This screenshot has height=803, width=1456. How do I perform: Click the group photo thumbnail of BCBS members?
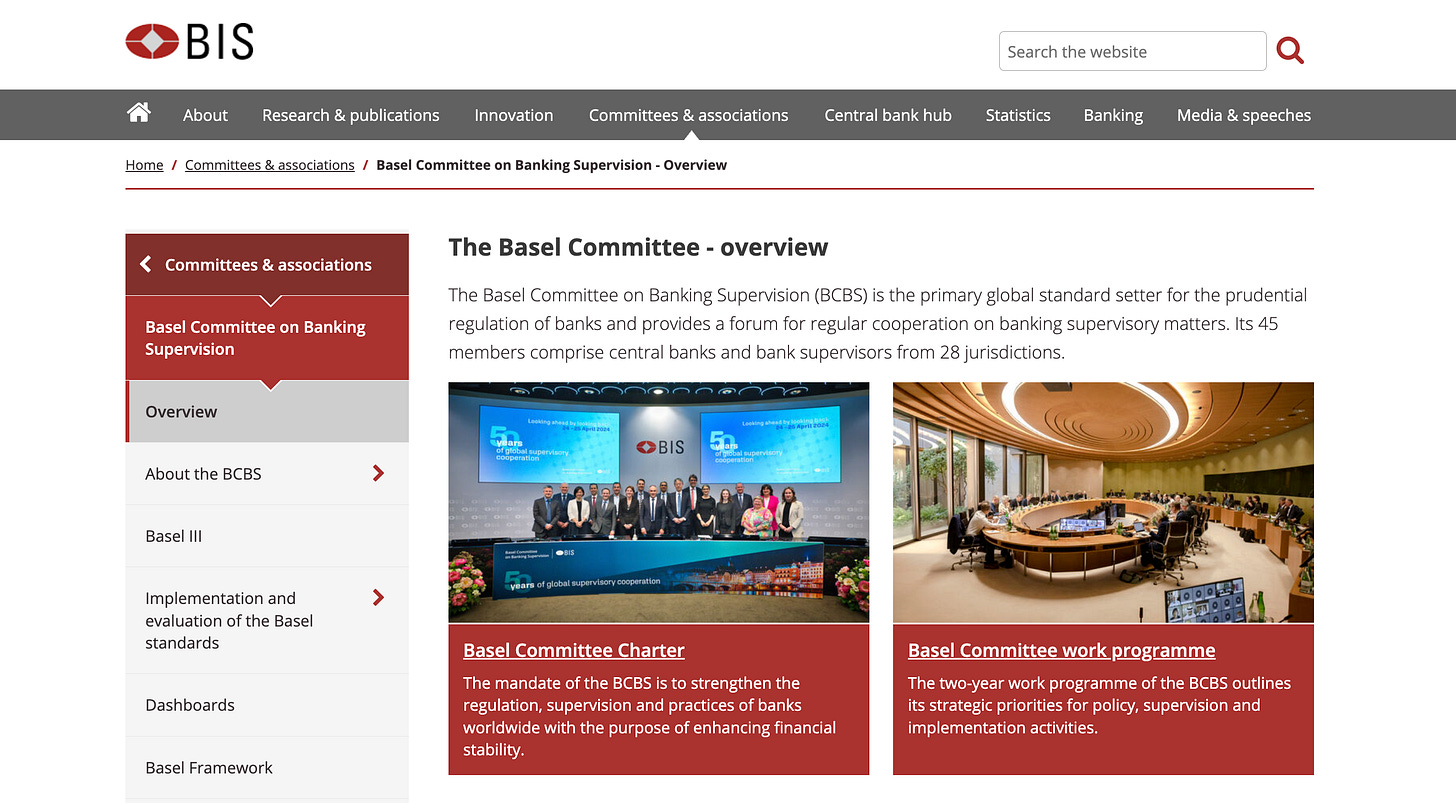(x=659, y=502)
